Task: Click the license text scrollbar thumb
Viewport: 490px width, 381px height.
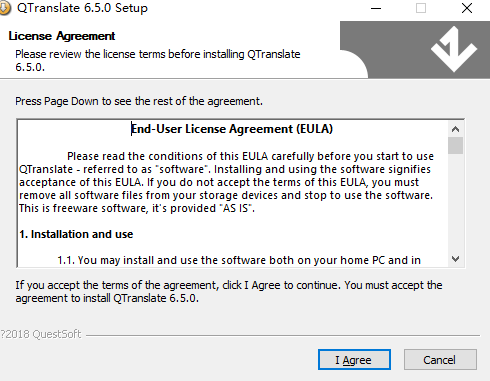Action: click(x=455, y=145)
